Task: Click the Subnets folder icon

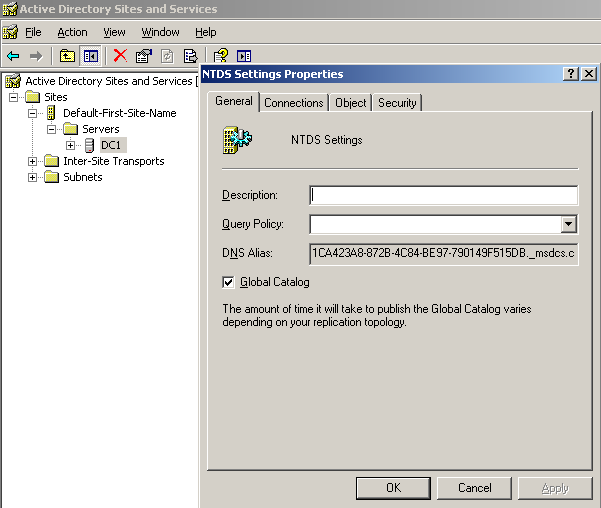Action: click(x=51, y=177)
